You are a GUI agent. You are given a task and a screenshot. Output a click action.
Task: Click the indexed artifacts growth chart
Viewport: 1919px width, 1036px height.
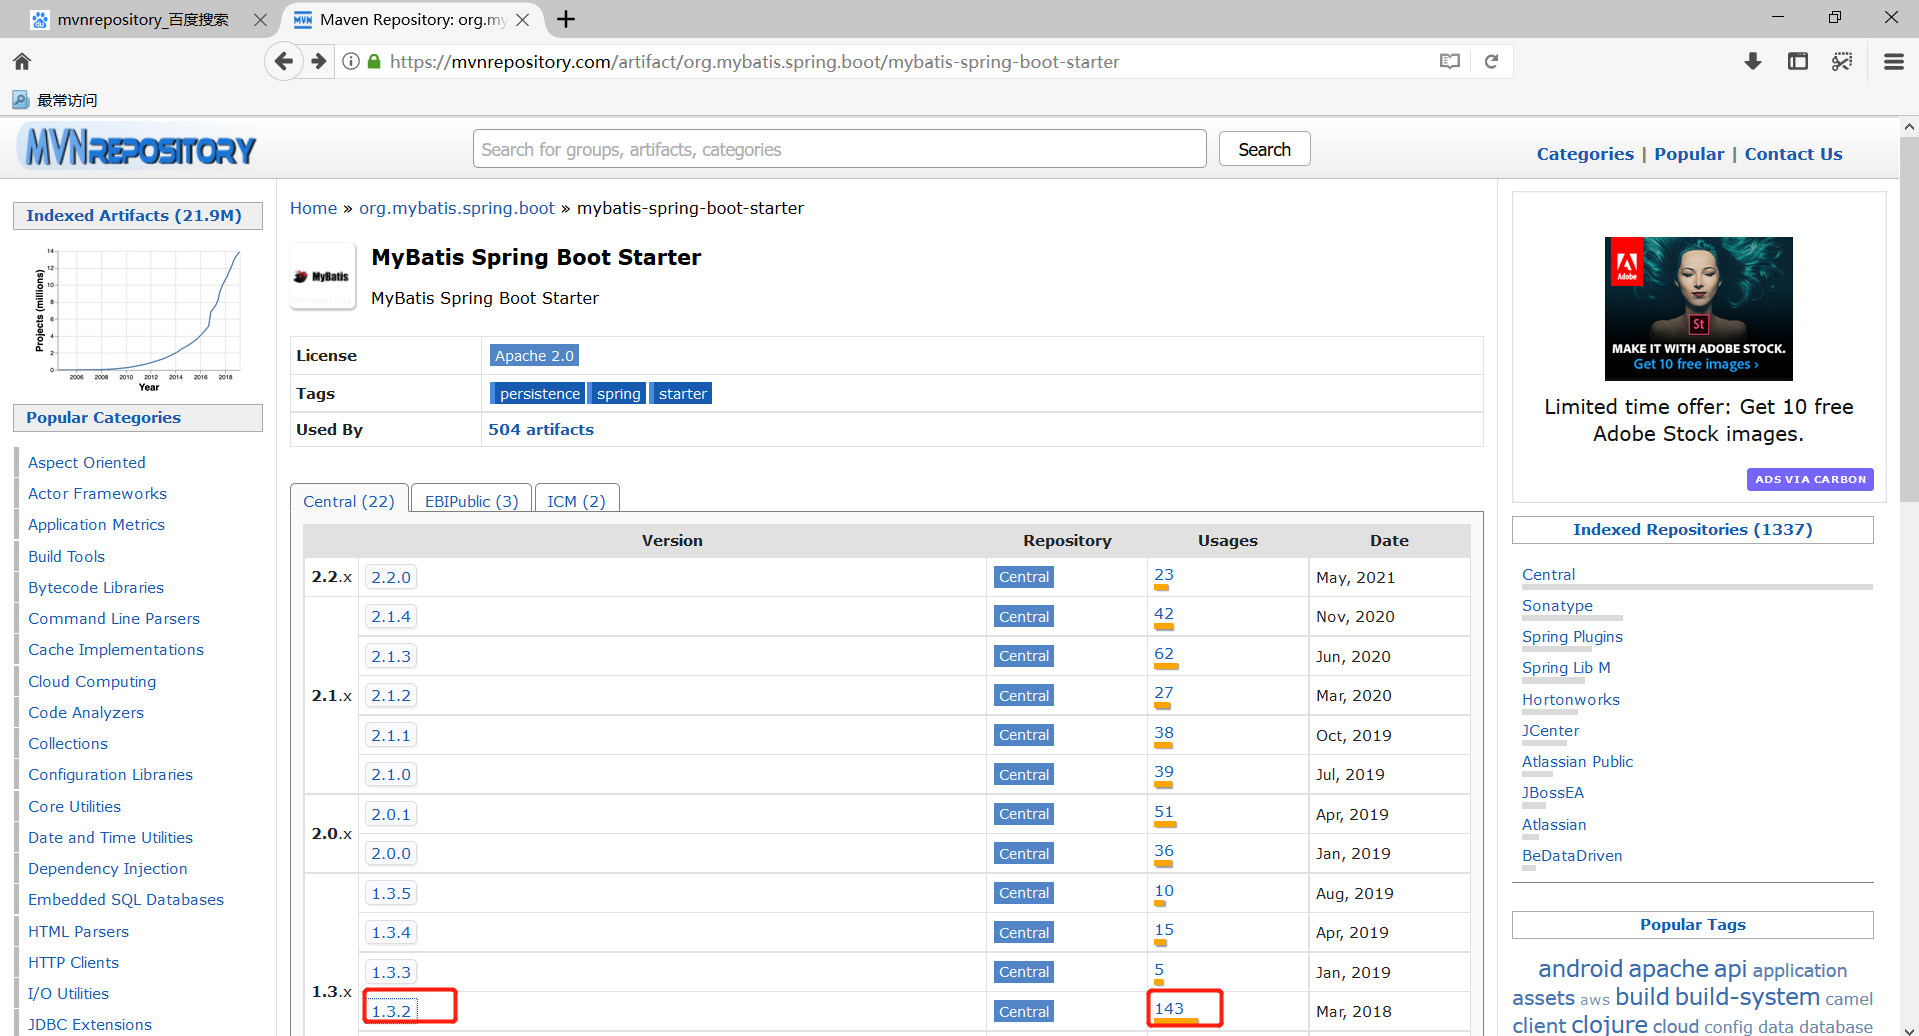click(138, 320)
